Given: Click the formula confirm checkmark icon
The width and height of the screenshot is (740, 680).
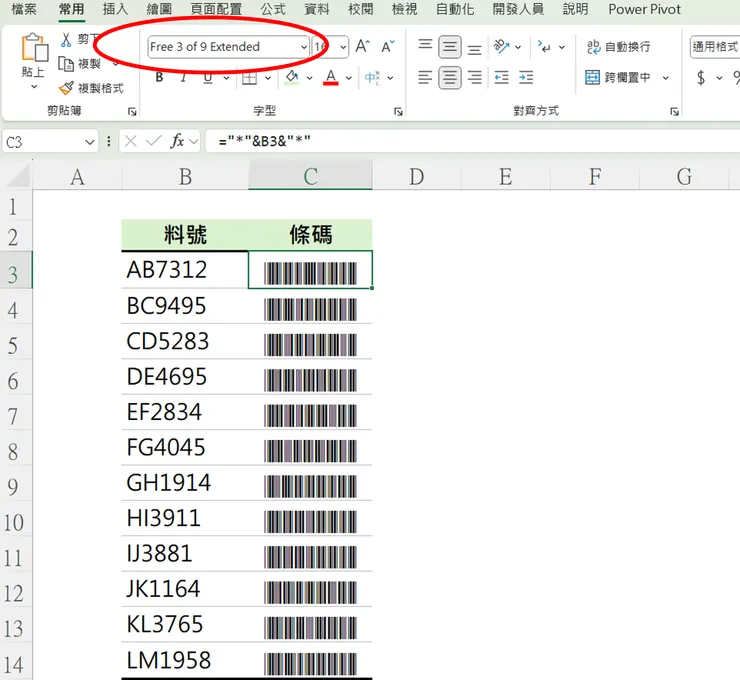Looking at the screenshot, I should point(153,141).
